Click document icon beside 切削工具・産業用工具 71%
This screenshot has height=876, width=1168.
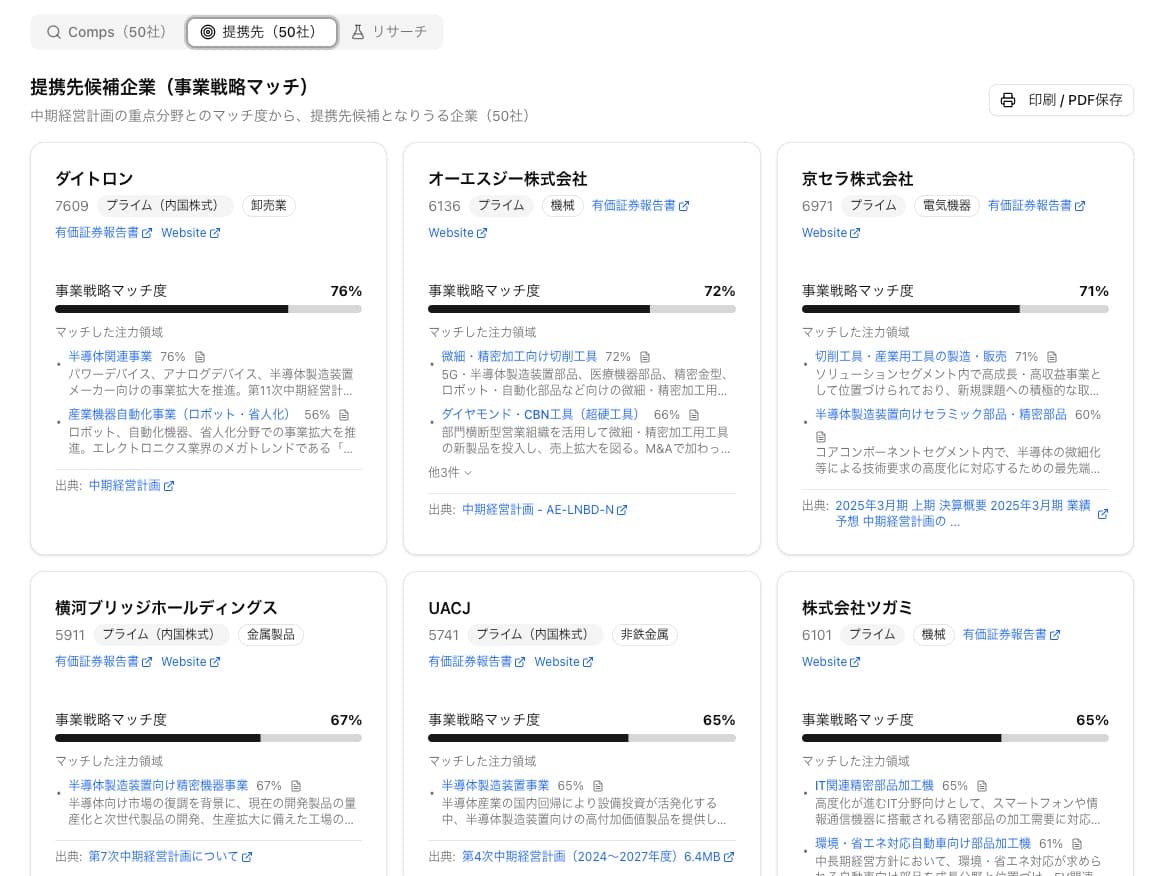click(1052, 357)
